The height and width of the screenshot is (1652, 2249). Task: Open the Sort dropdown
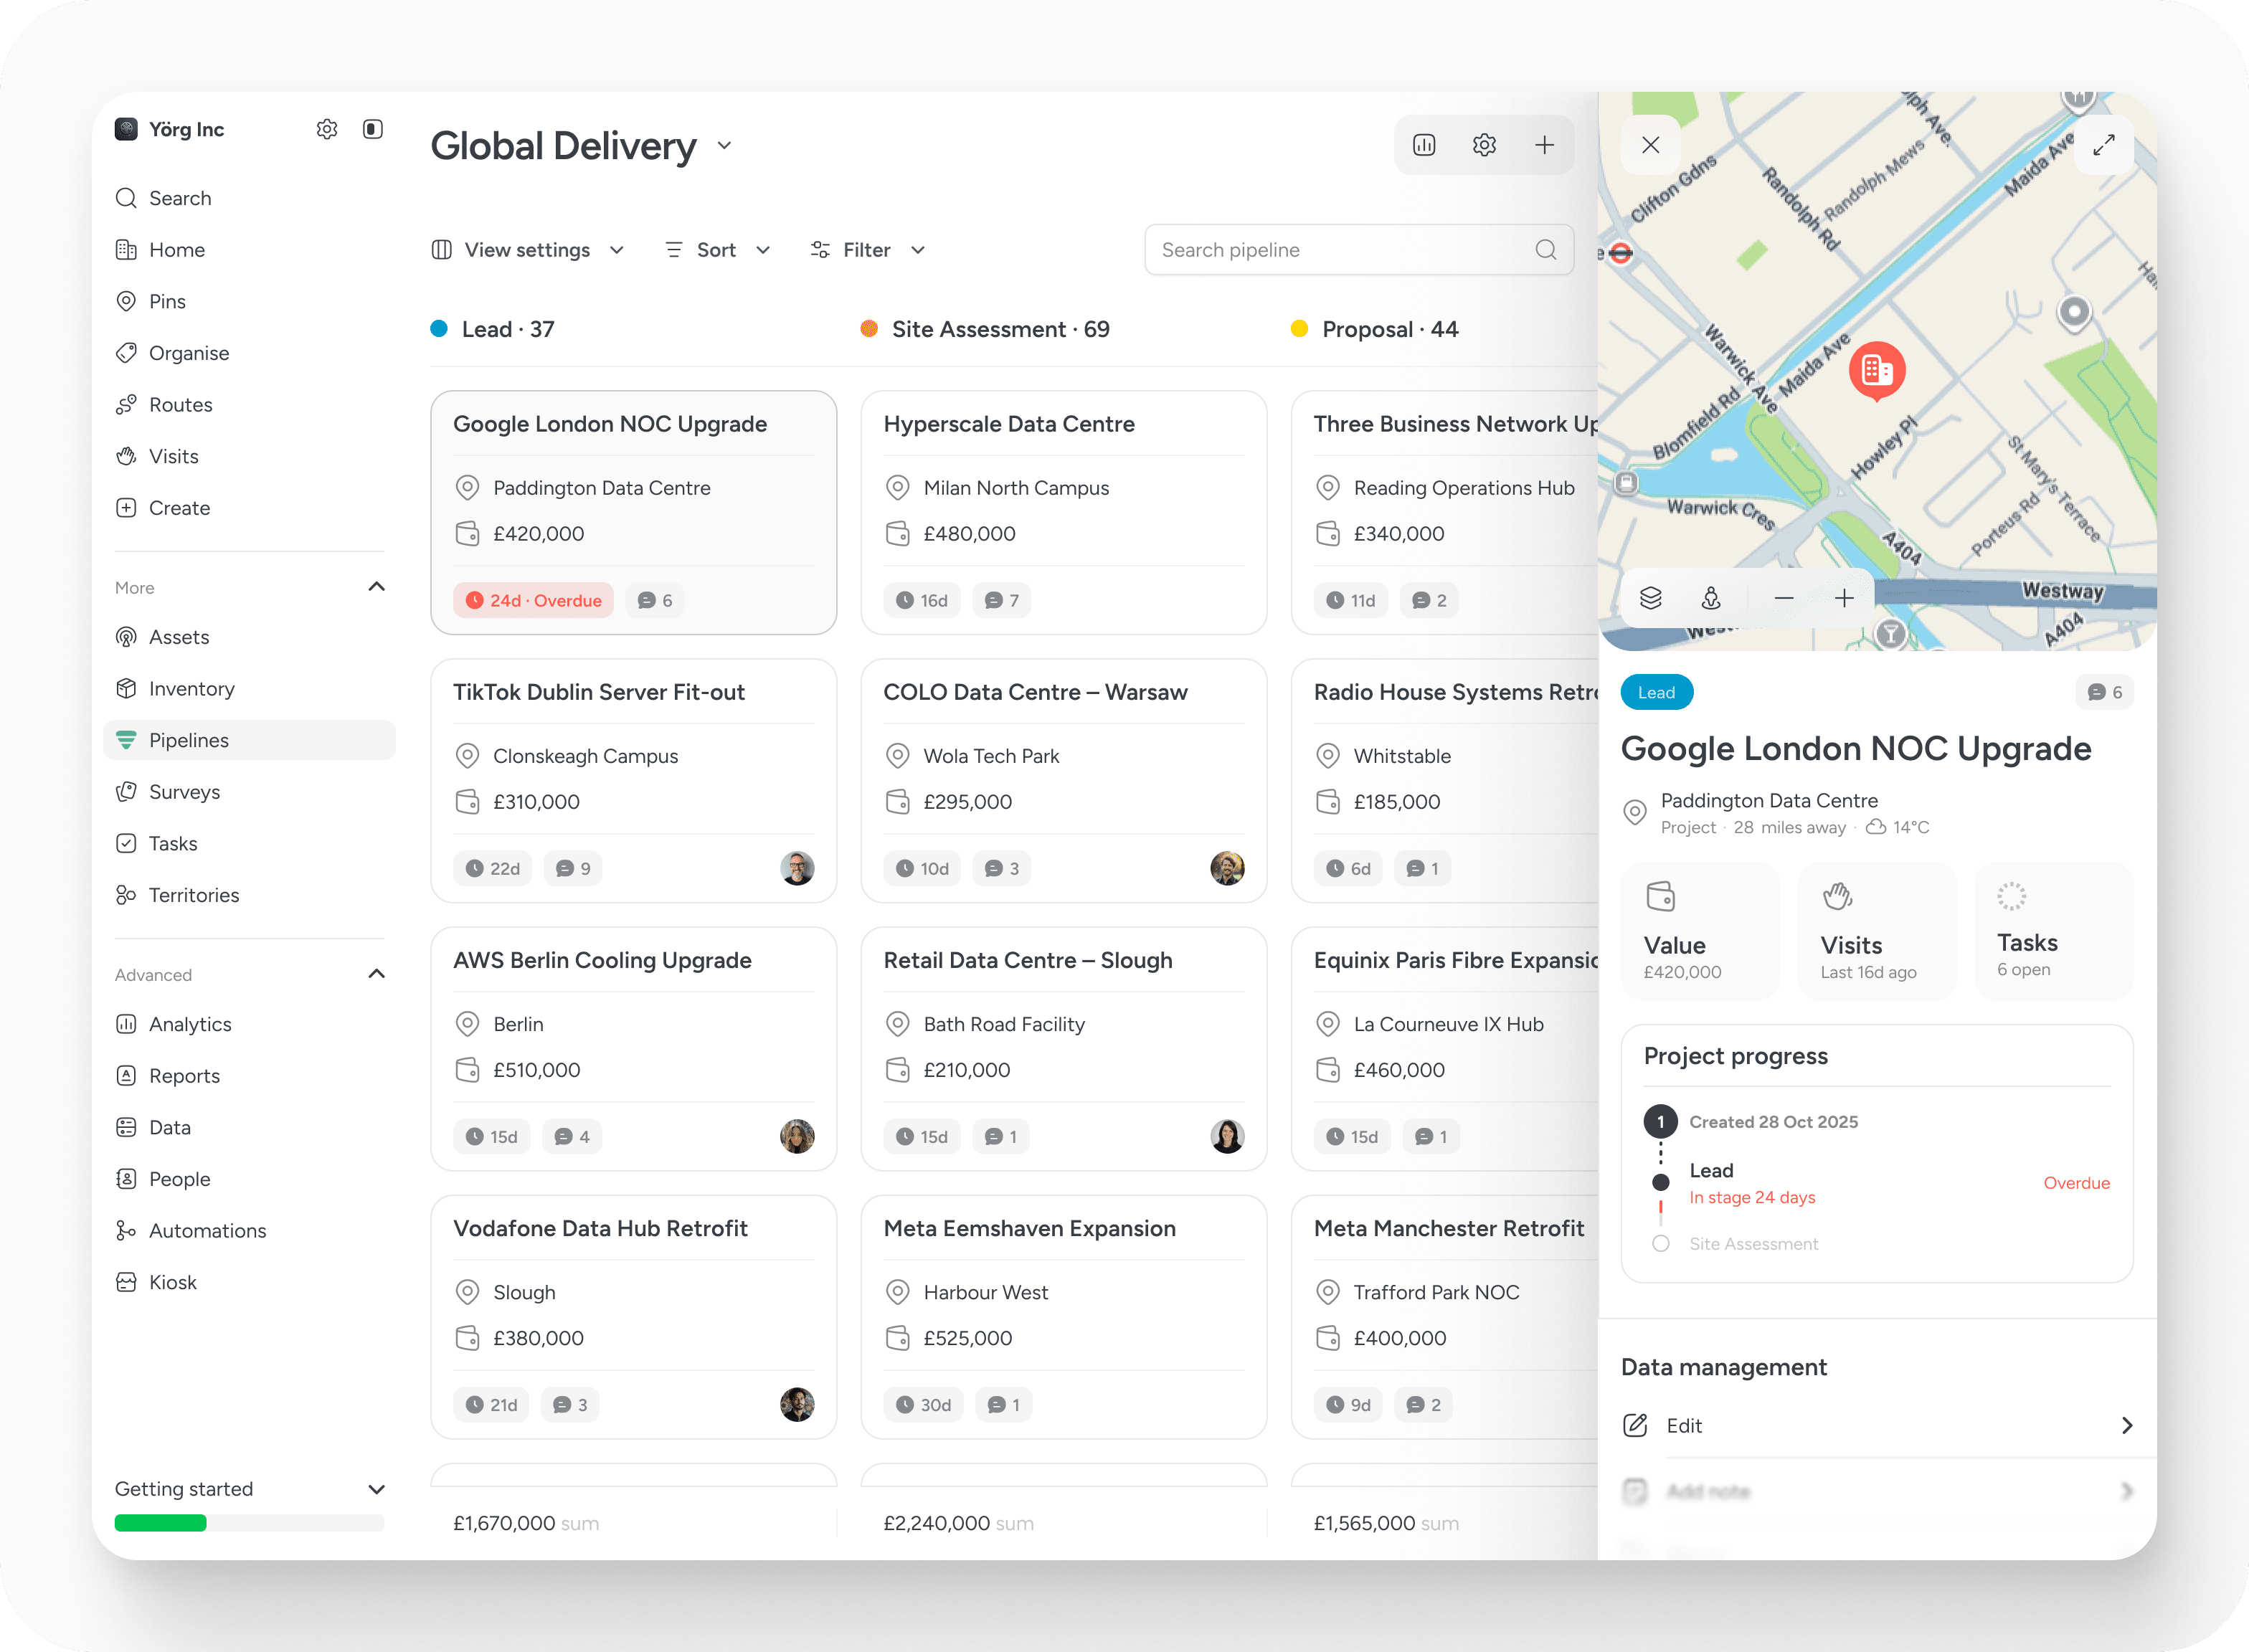[x=717, y=250]
